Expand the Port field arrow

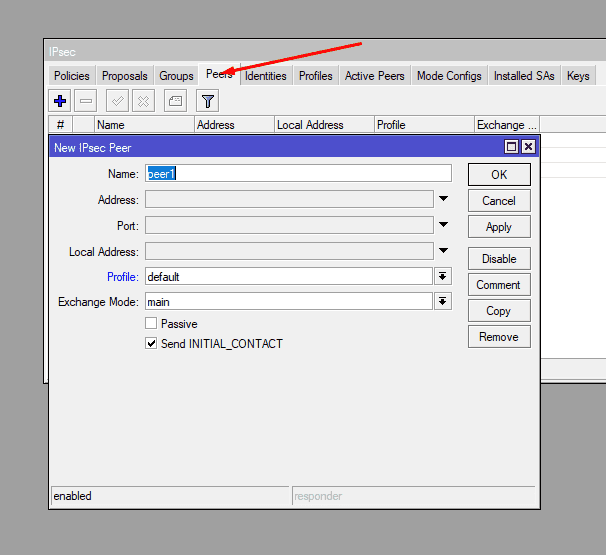click(443, 226)
